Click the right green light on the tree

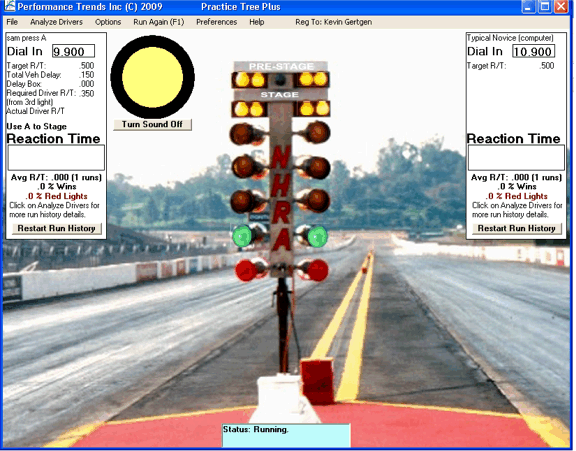coord(317,236)
